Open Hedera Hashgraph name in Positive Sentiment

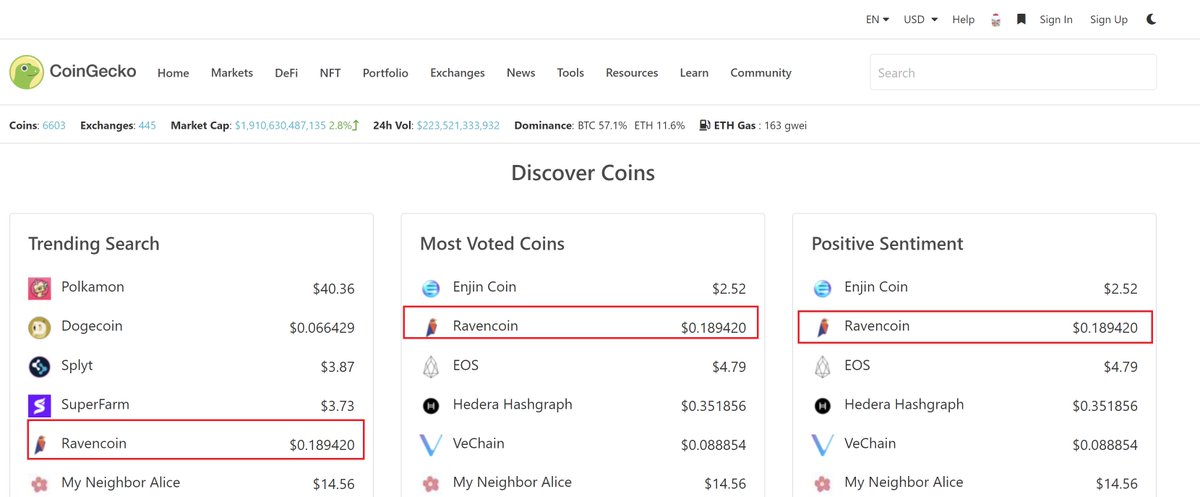pyautogui.click(x=904, y=404)
